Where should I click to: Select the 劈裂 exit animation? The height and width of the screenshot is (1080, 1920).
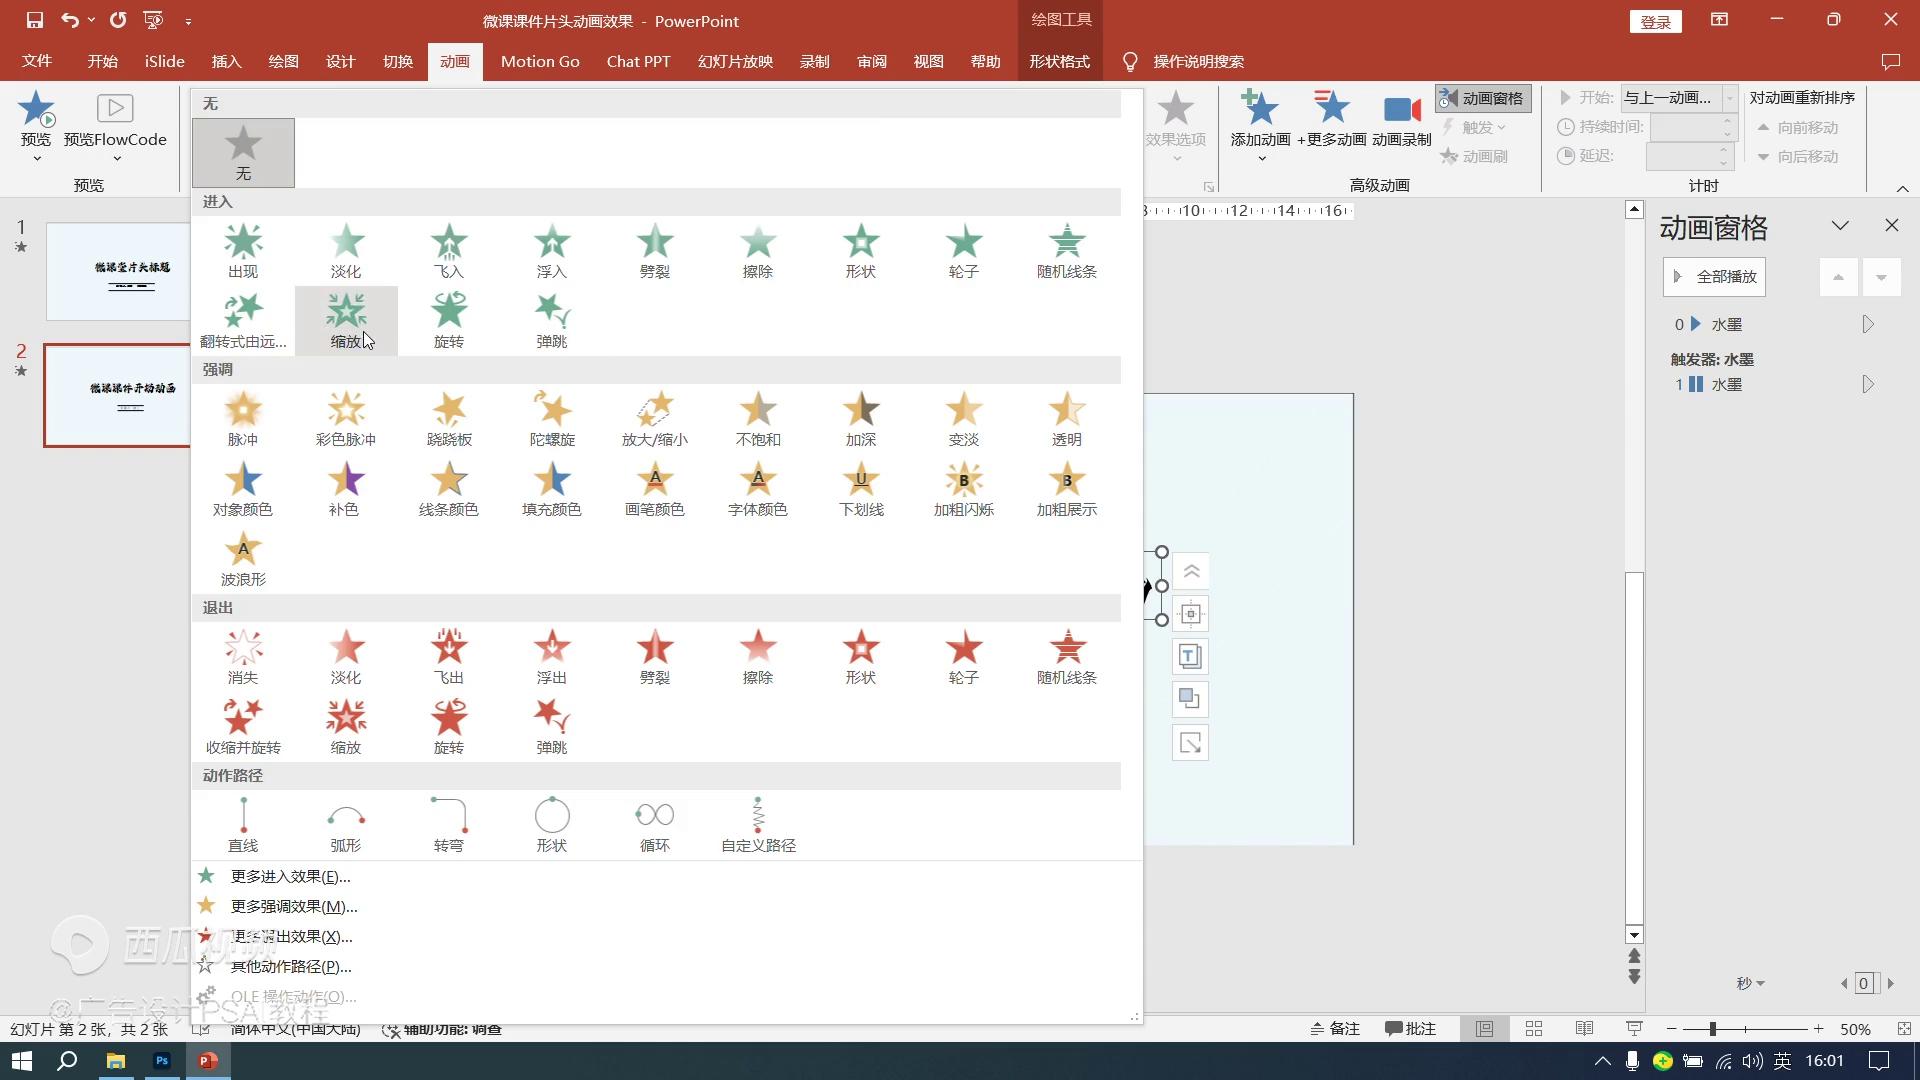tap(655, 656)
